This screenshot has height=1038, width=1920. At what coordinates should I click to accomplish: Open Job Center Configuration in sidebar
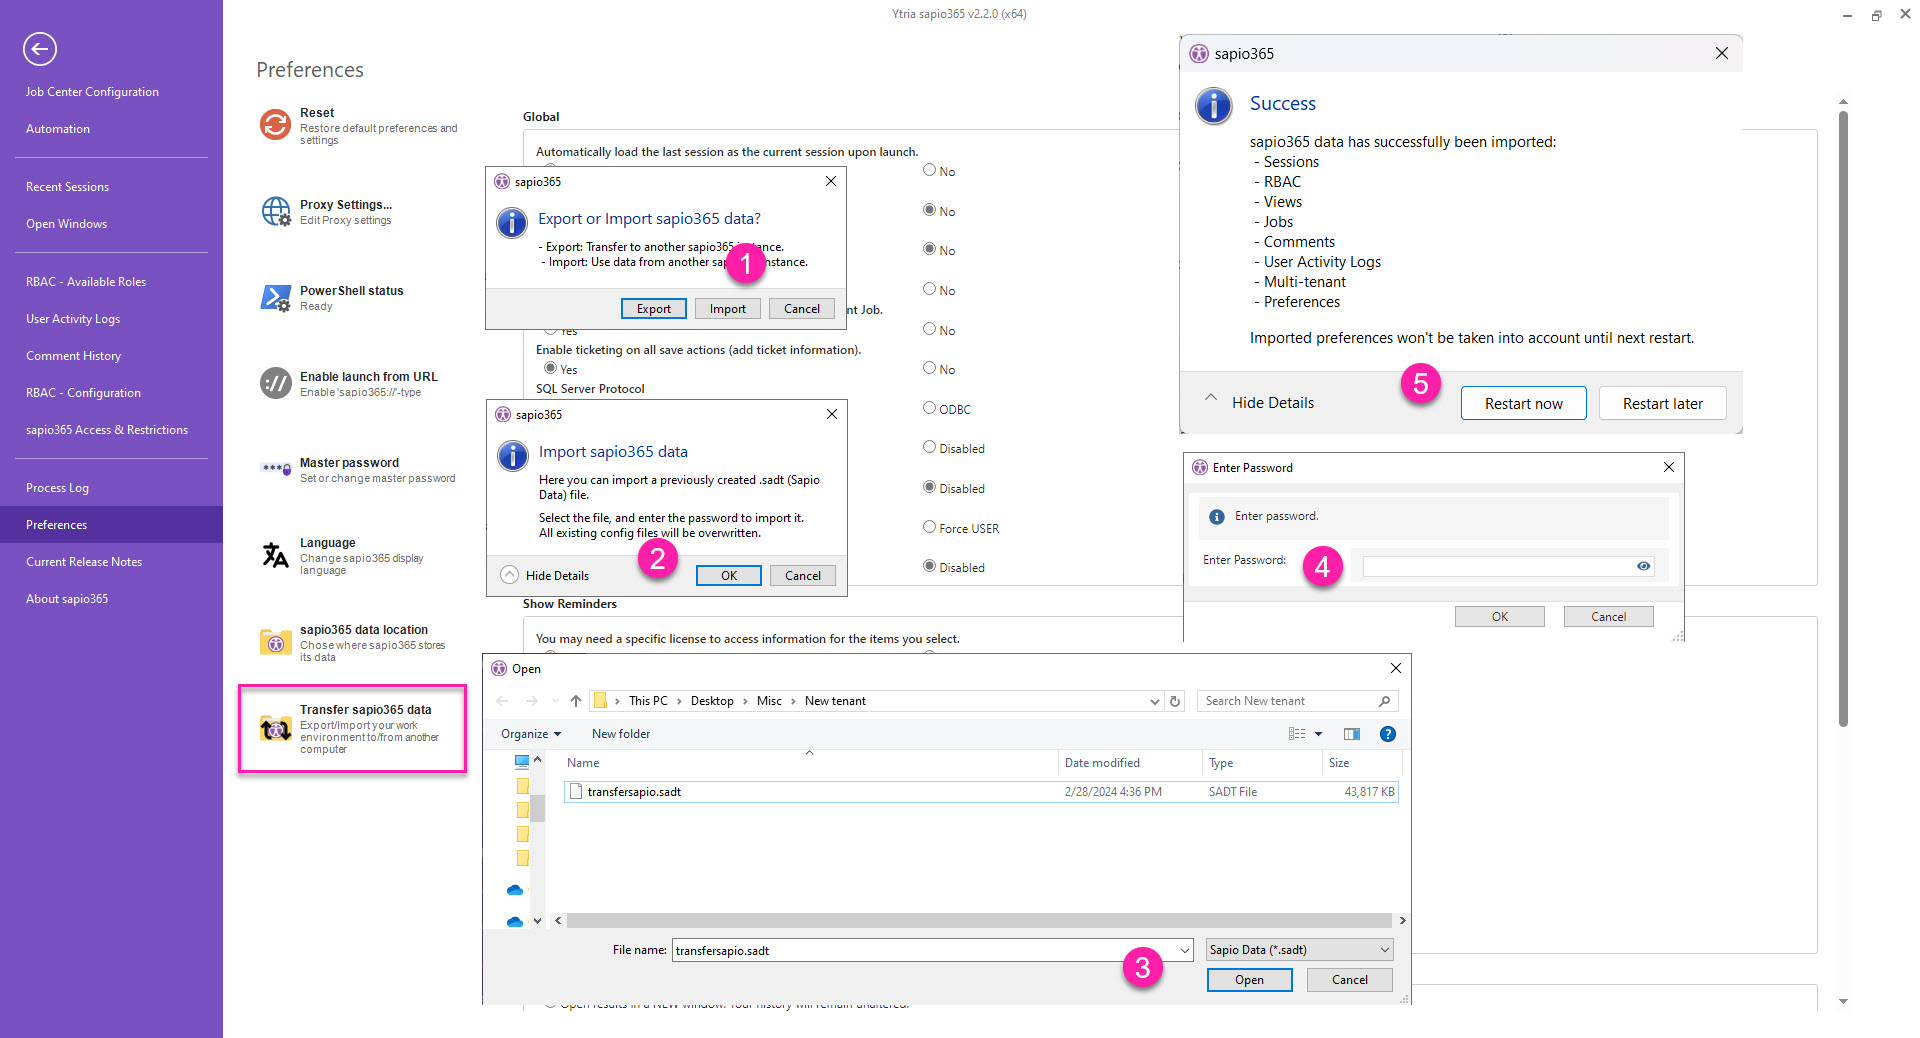[x=92, y=91]
